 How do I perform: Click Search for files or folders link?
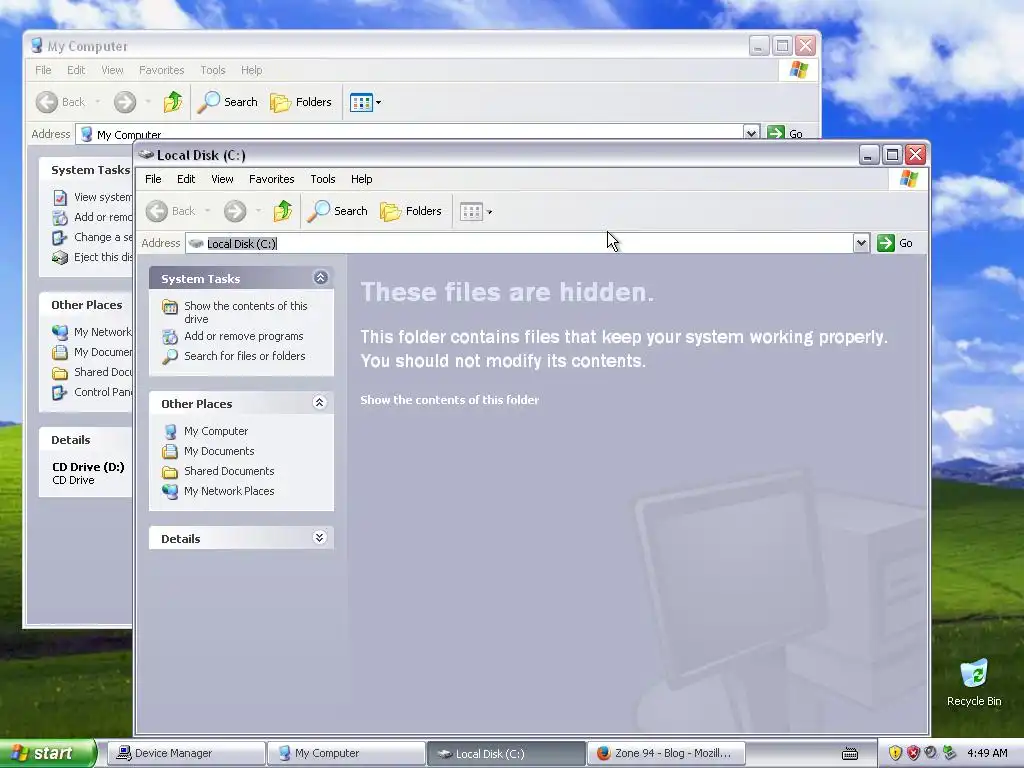pyautogui.click(x=245, y=356)
